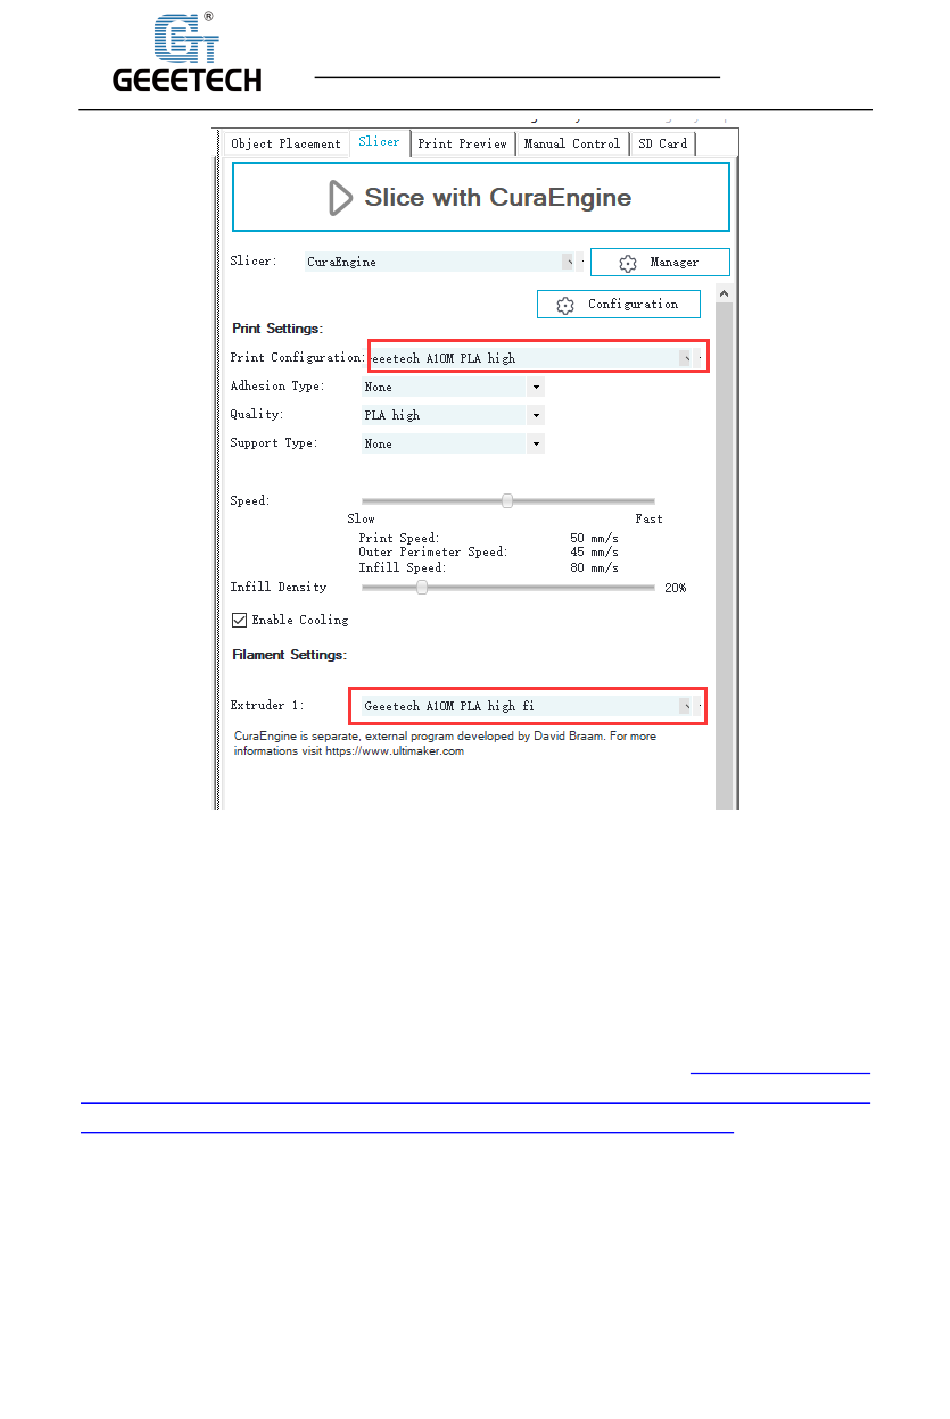Click the Manager gear icon
Image resolution: width=950 pixels, height=1419 pixels.
pos(628,263)
